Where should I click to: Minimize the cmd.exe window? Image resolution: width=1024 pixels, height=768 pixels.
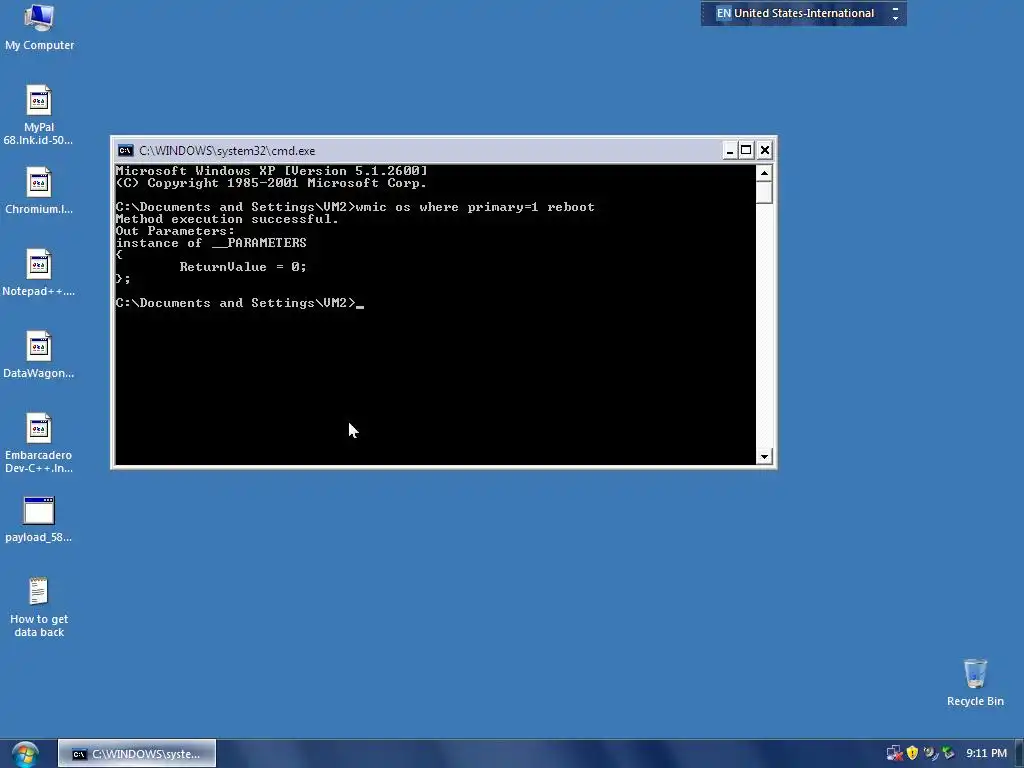(x=729, y=151)
